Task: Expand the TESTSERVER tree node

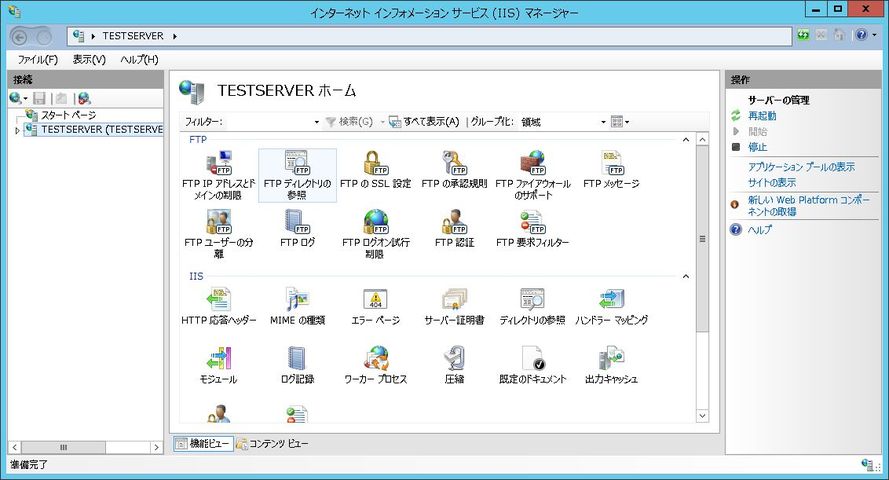Action: 17,130
